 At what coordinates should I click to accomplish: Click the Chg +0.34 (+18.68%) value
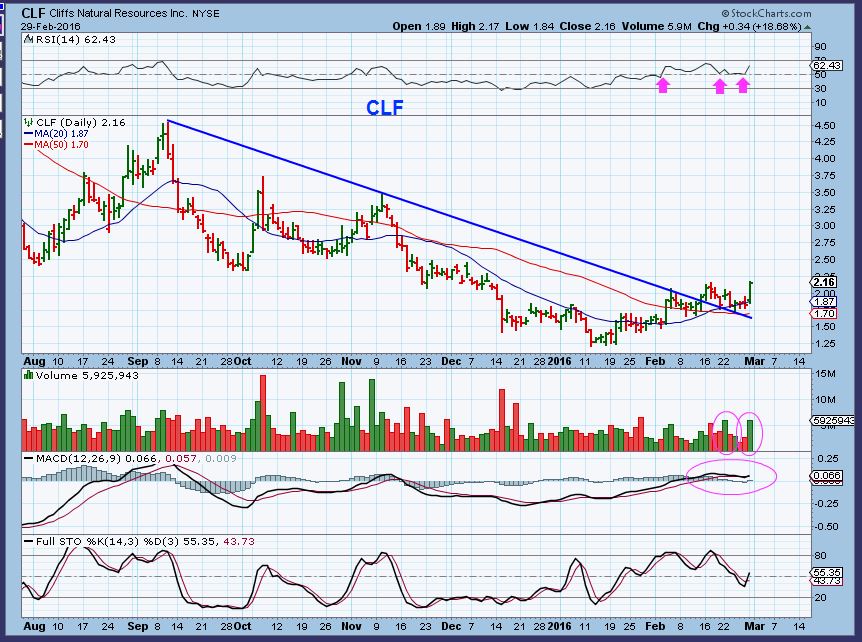coord(749,26)
